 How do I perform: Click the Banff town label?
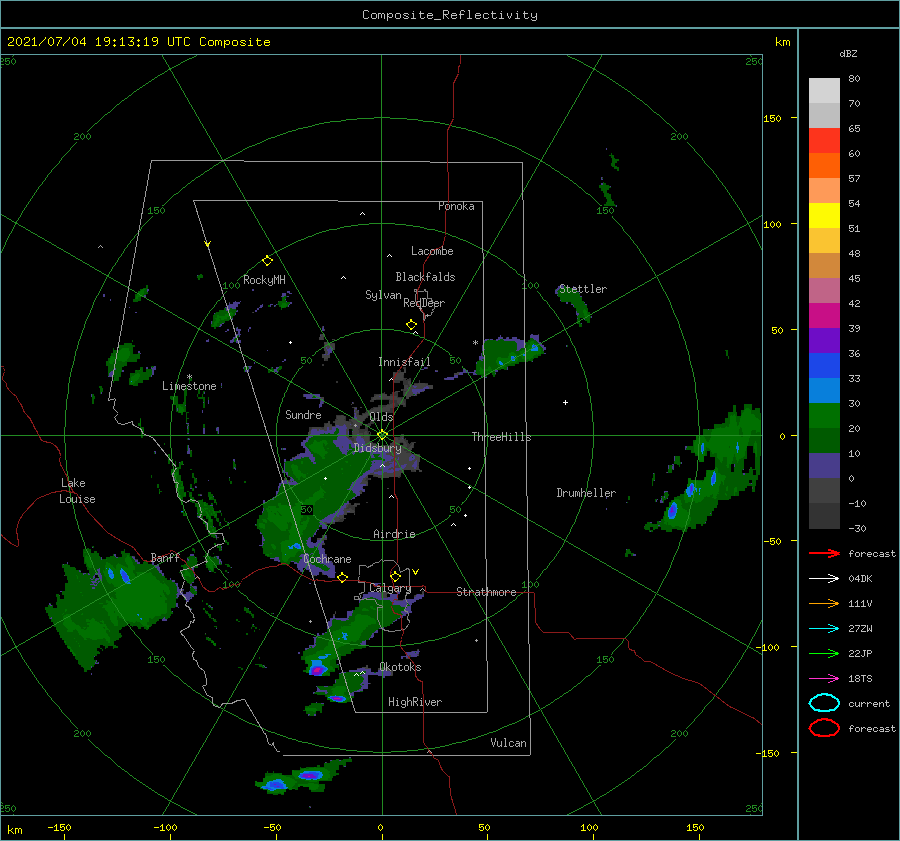(165, 557)
